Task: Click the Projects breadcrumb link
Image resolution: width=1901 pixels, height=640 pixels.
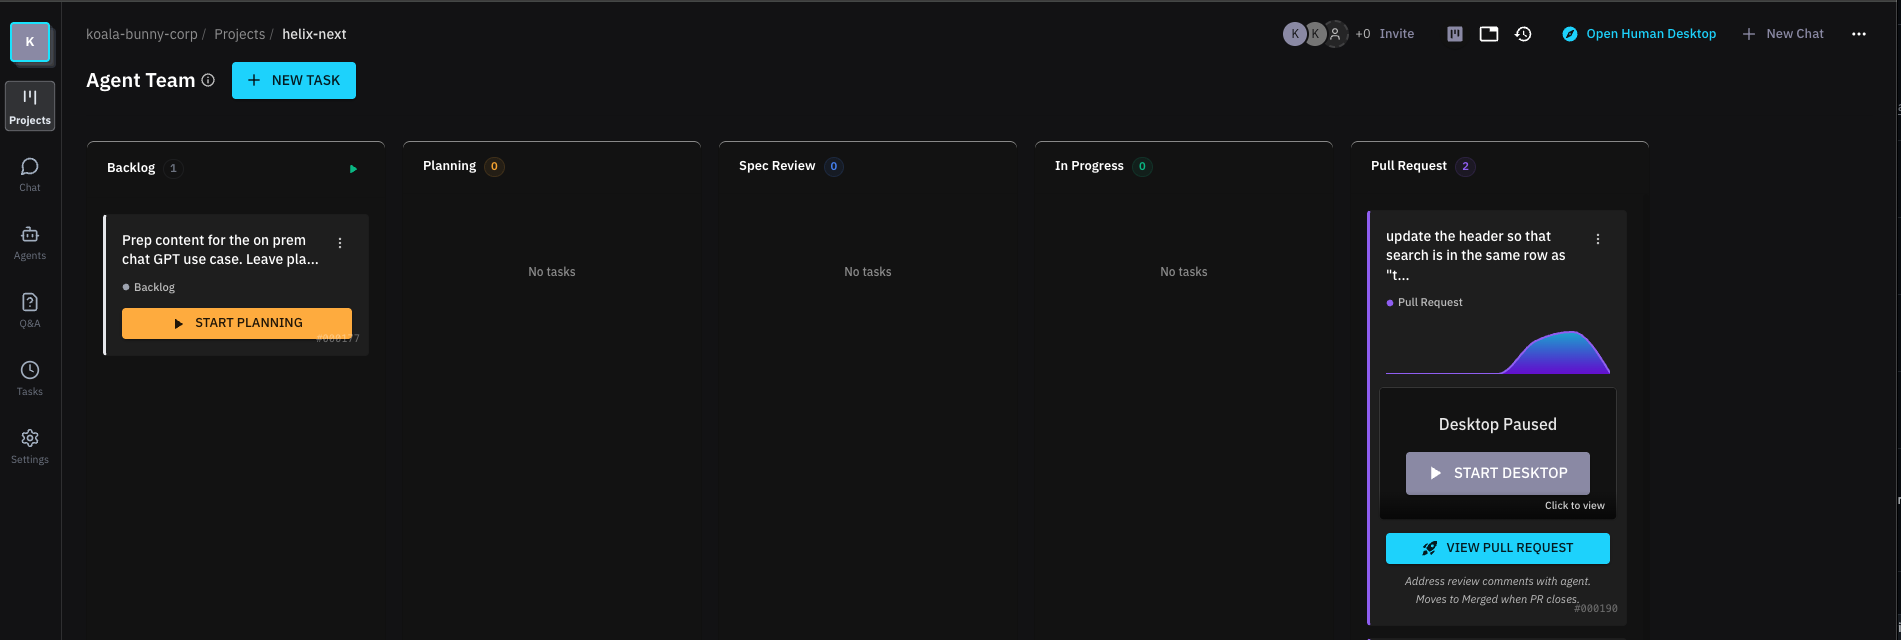Action: tap(240, 34)
